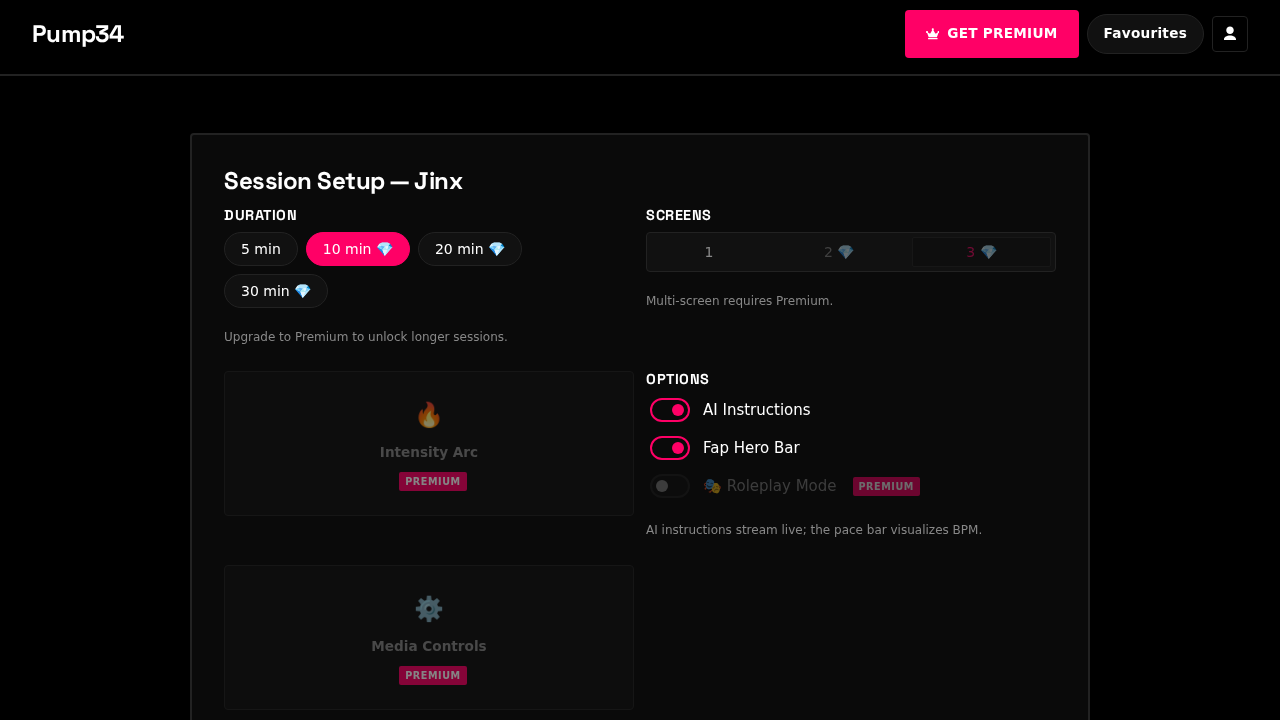This screenshot has width=1280, height=720.
Task: Click the OPTIONS section label
Action: pyautogui.click(x=677, y=379)
